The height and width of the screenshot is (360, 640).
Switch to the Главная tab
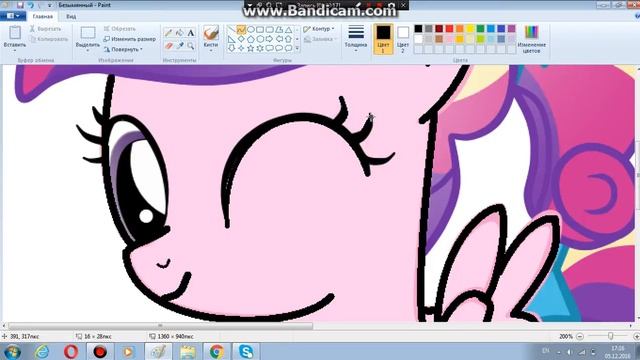click(42, 16)
